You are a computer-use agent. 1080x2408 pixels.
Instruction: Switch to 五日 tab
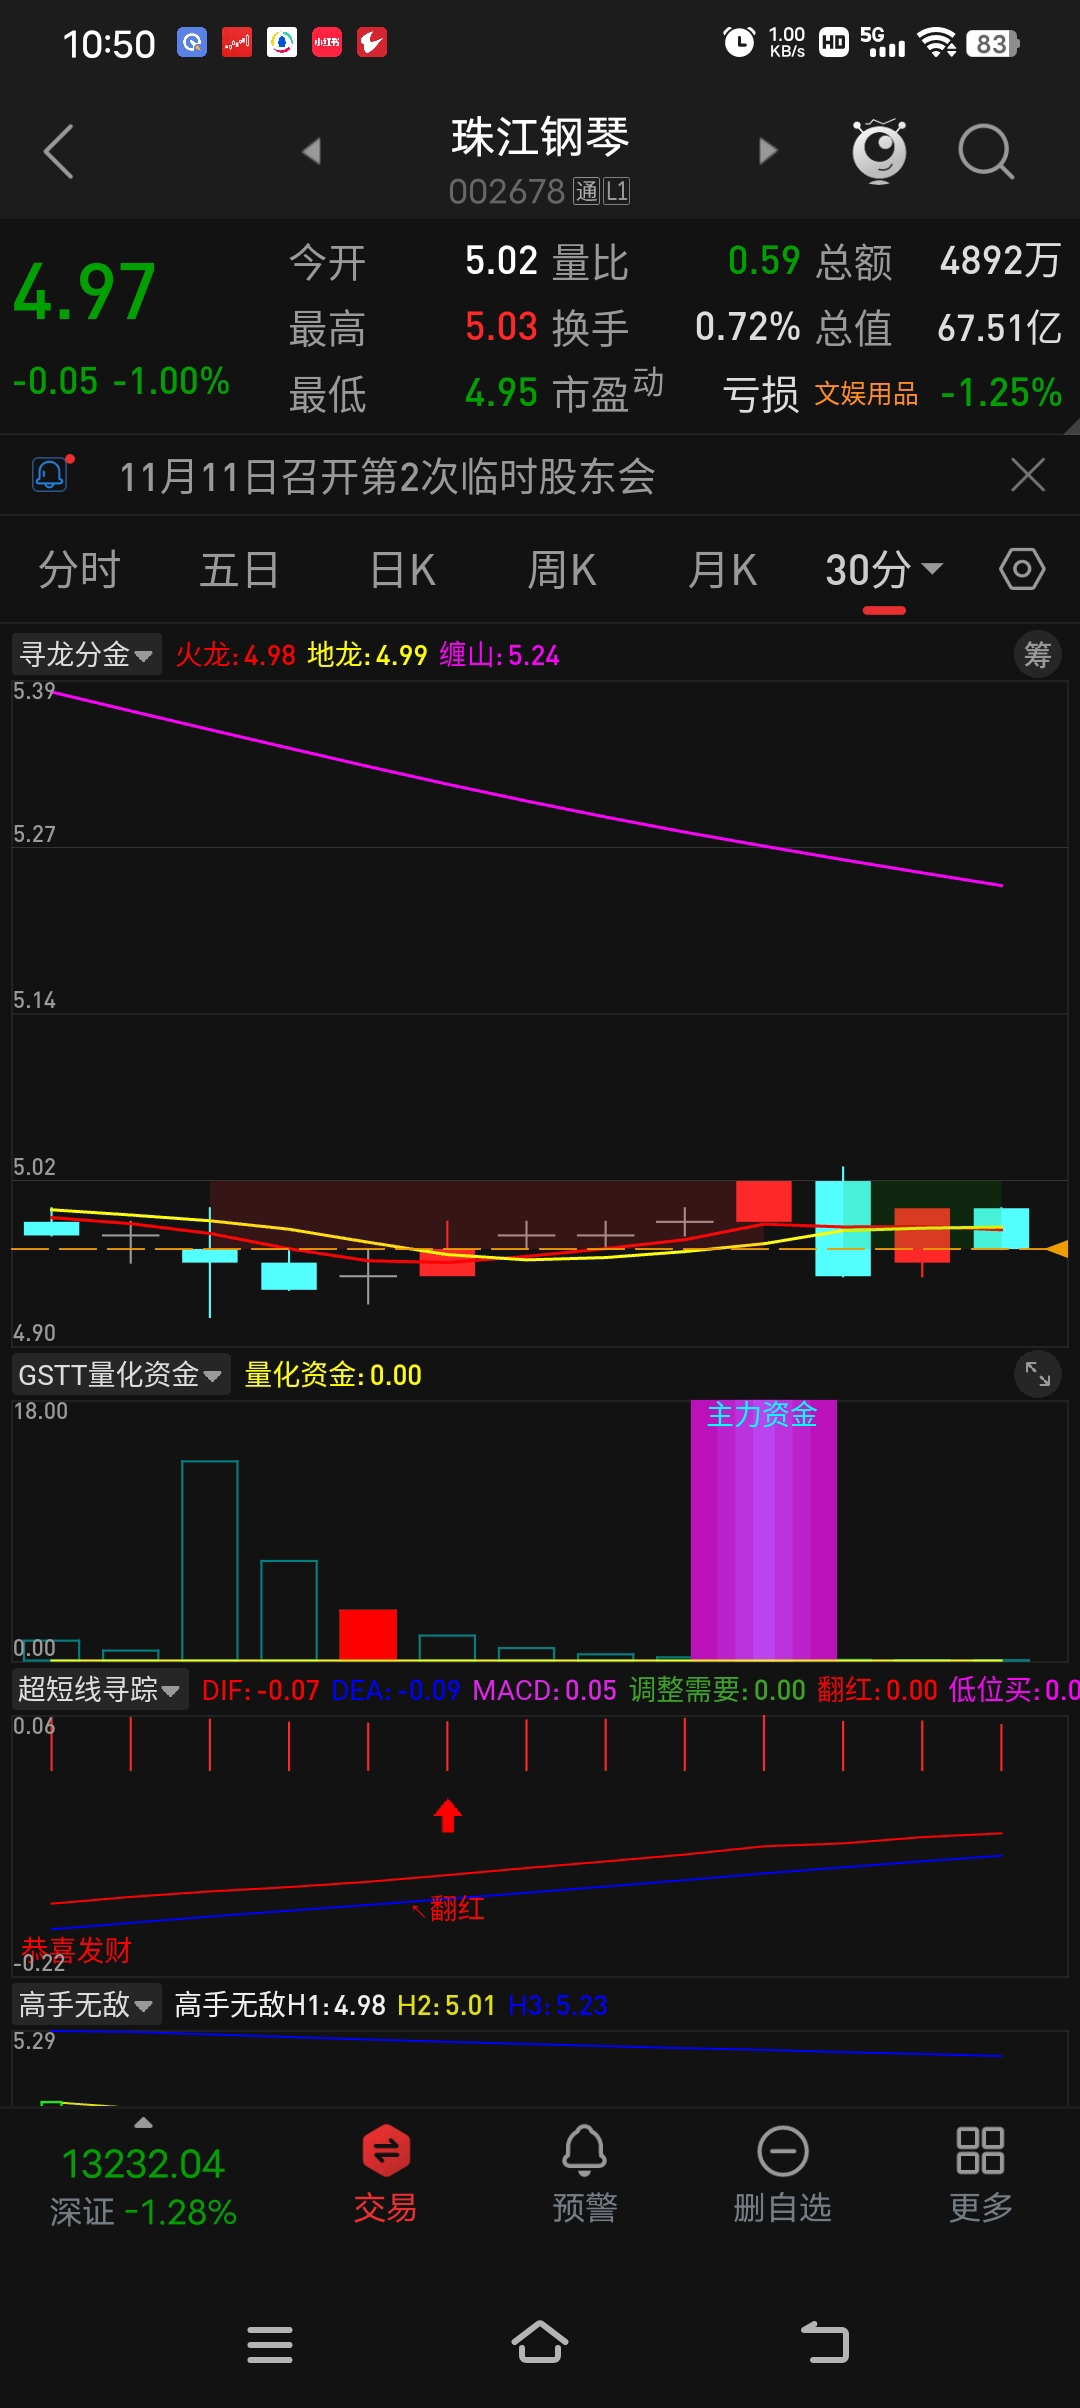tap(239, 570)
